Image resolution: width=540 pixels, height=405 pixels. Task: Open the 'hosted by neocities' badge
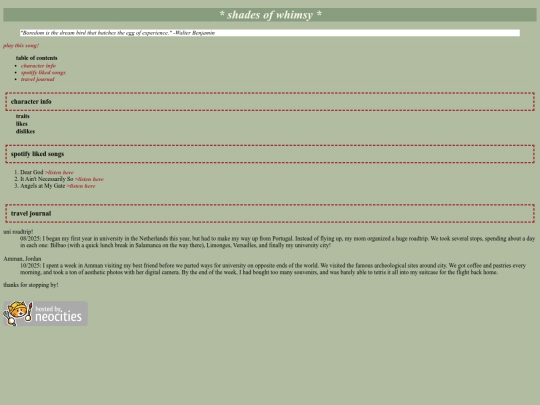click(45, 313)
